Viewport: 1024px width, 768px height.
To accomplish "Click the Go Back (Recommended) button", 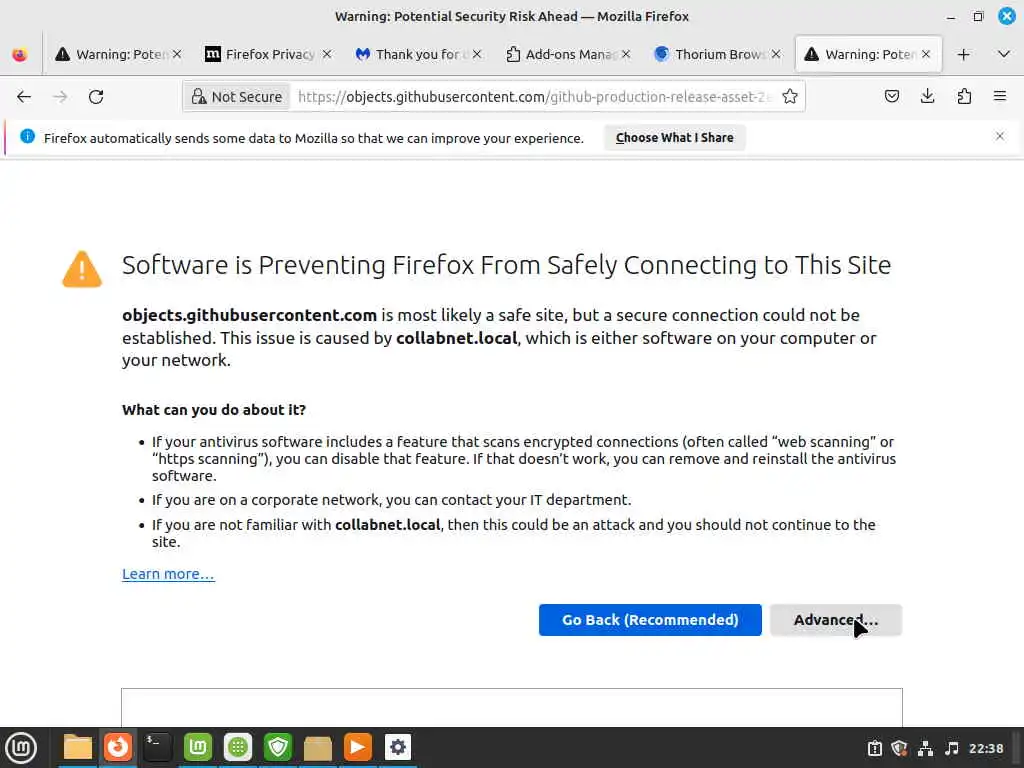I will [x=650, y=620].
